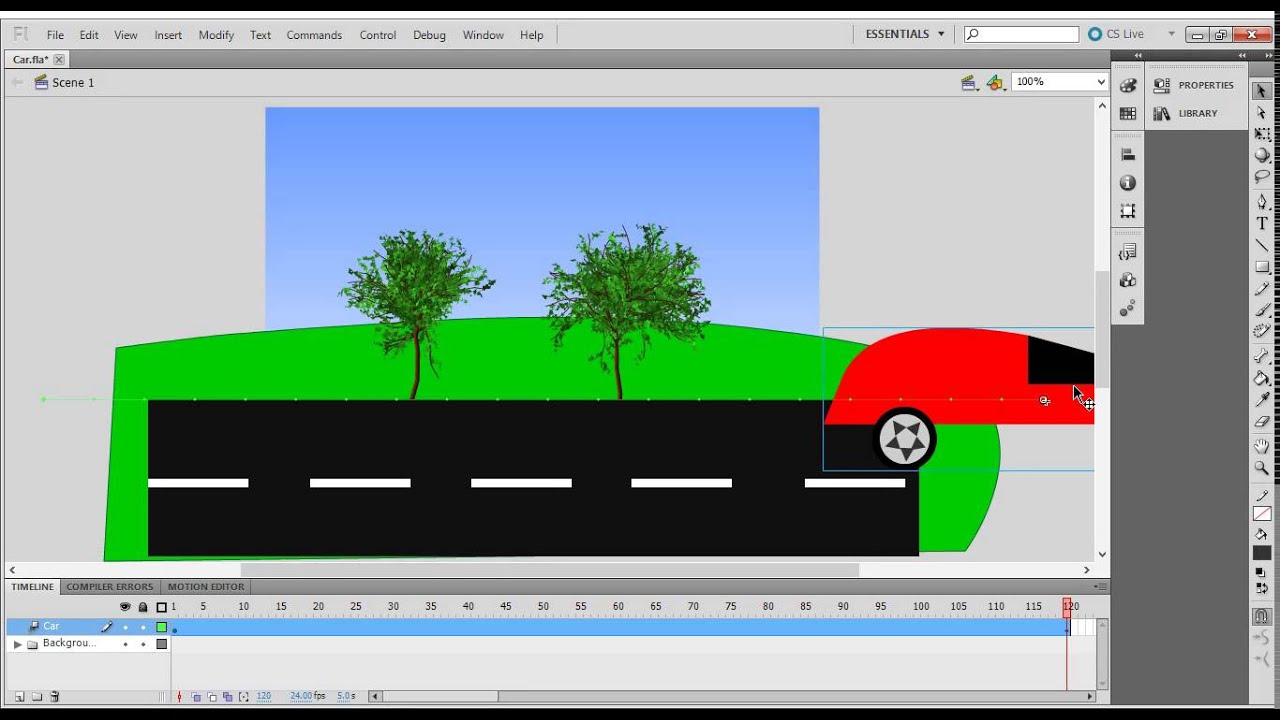1280x720 pixels.
Task: Open the Components panel icon
Action: pos(1128,280)
